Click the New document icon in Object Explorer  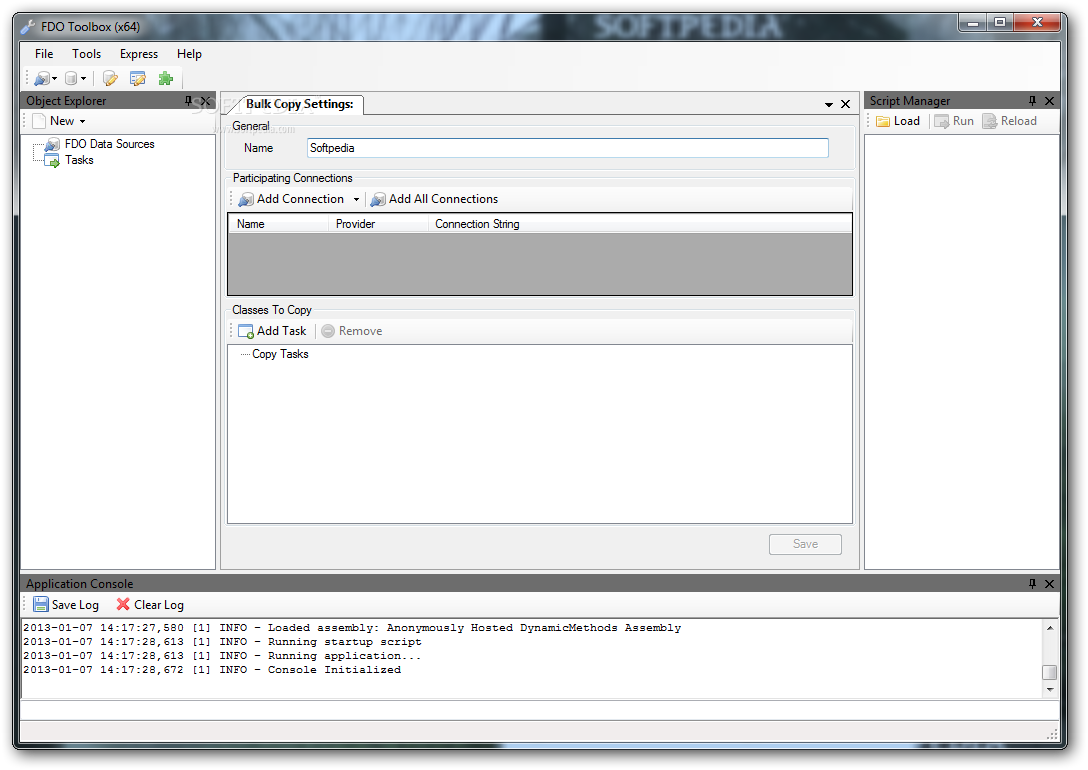[39, 121]
